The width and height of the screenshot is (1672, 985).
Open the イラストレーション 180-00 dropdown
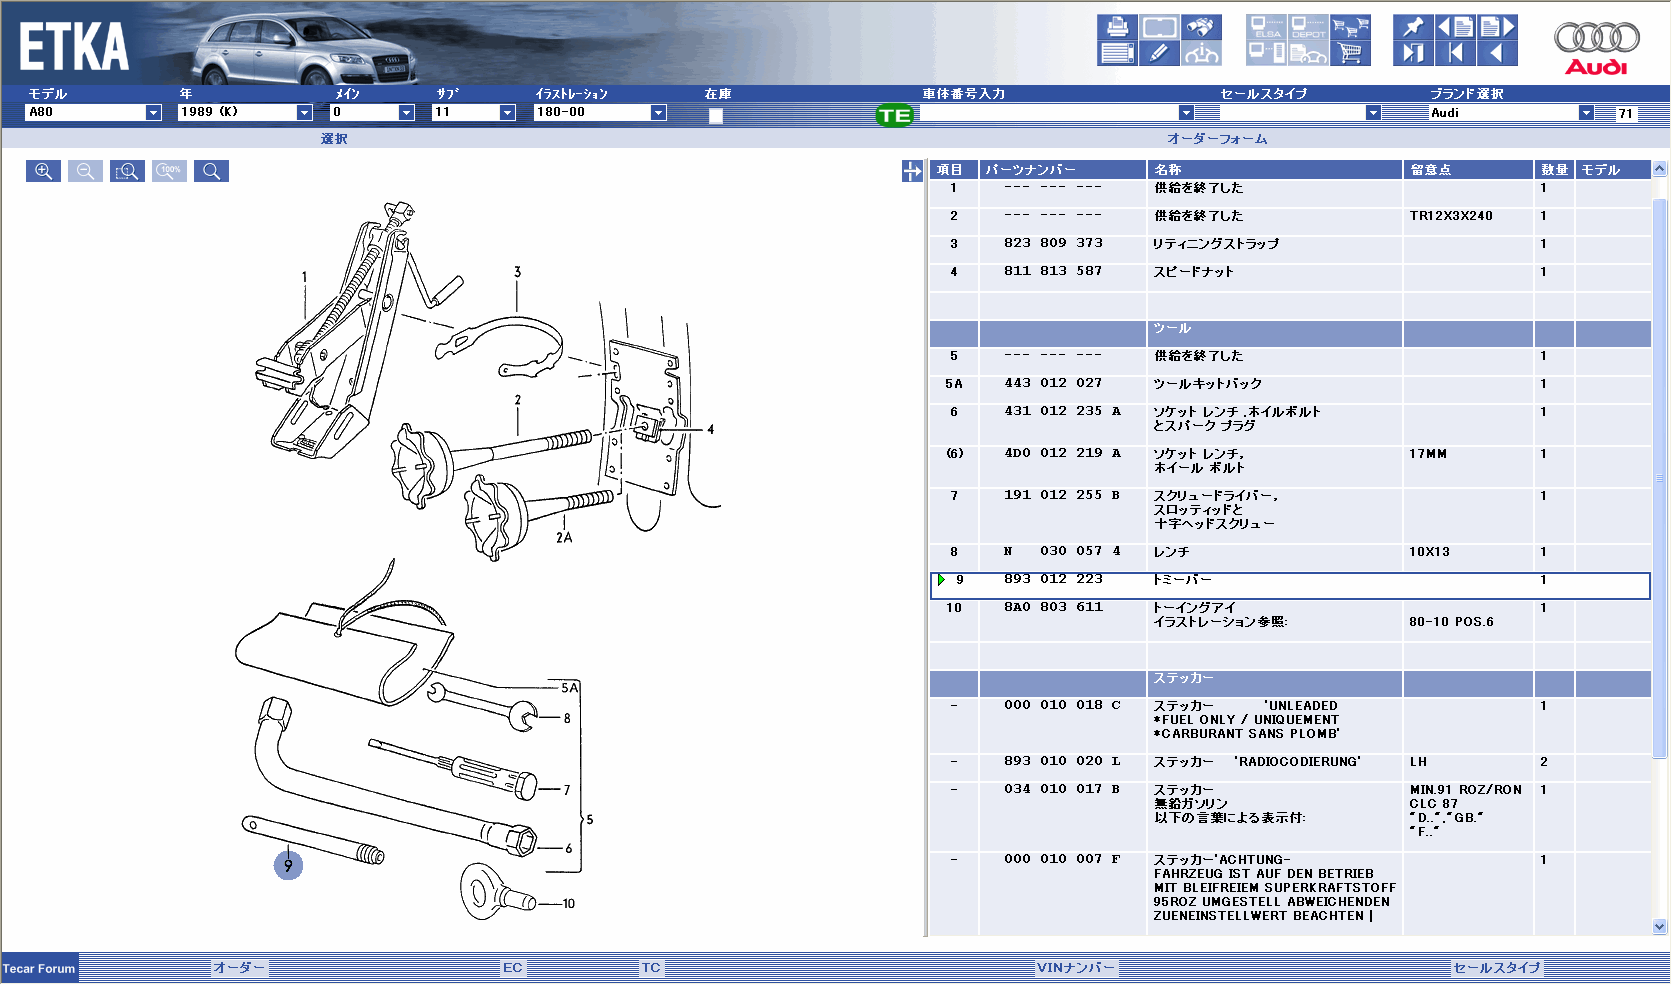tap(658, 112)
